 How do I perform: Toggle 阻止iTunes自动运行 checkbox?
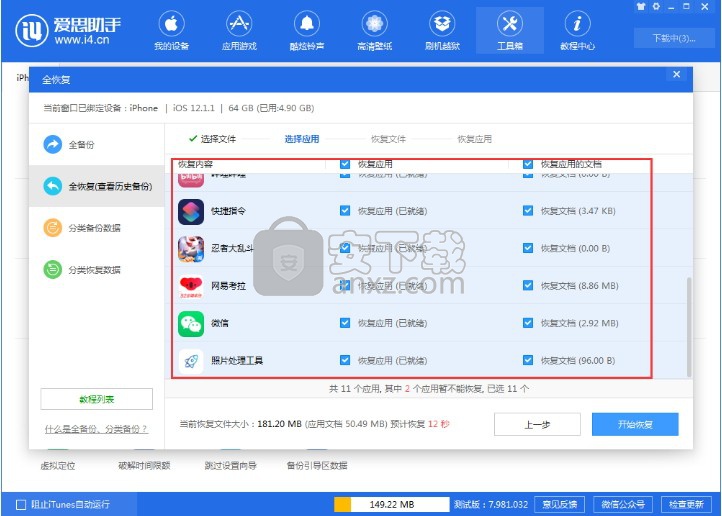click(x=21, y=504)
